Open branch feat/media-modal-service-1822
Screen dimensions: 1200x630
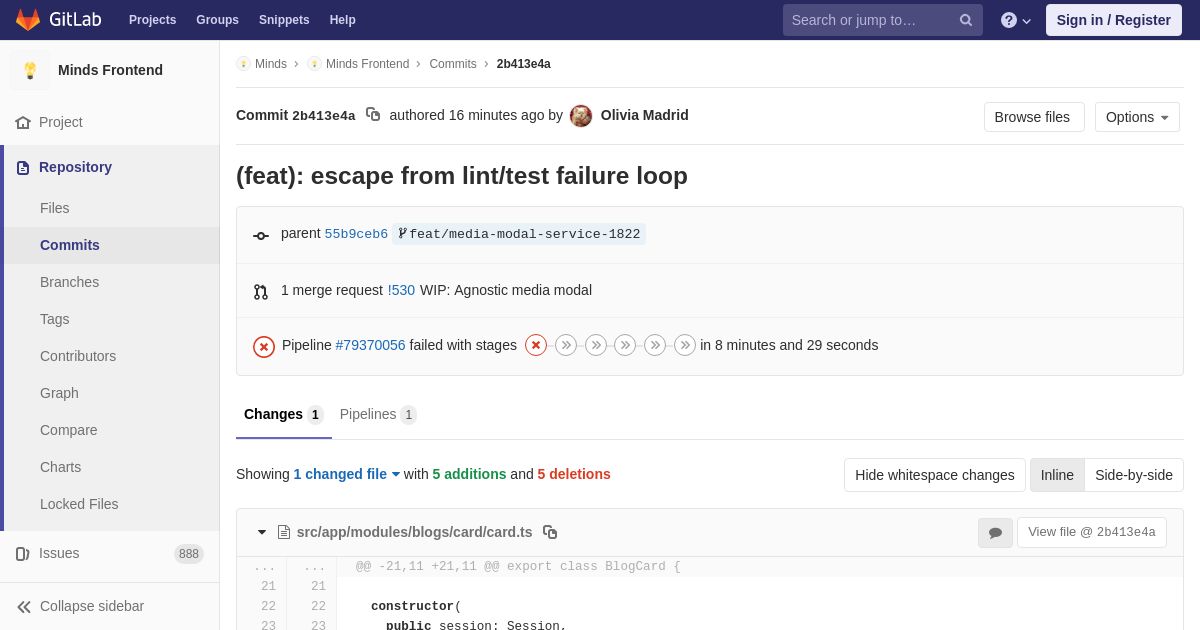(519, 234)
